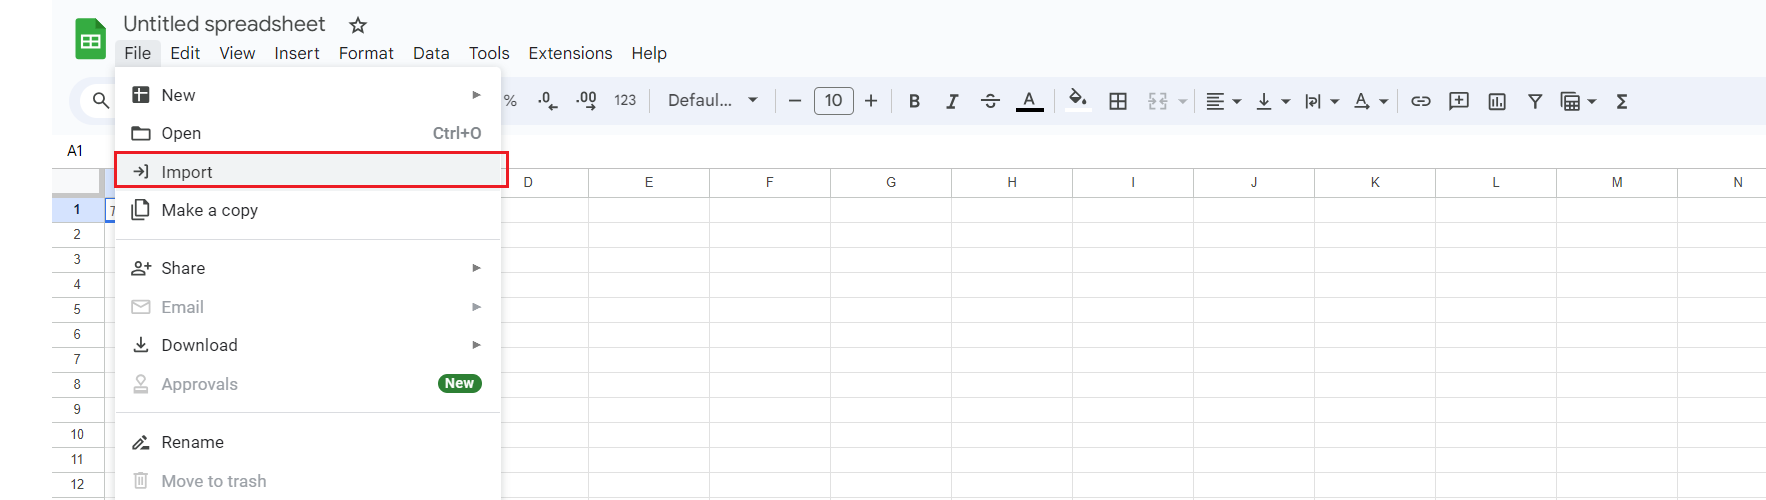This screenshot has height=500, width=1766.
Task: Increase font size with plus button
Action: click(871, 101)
